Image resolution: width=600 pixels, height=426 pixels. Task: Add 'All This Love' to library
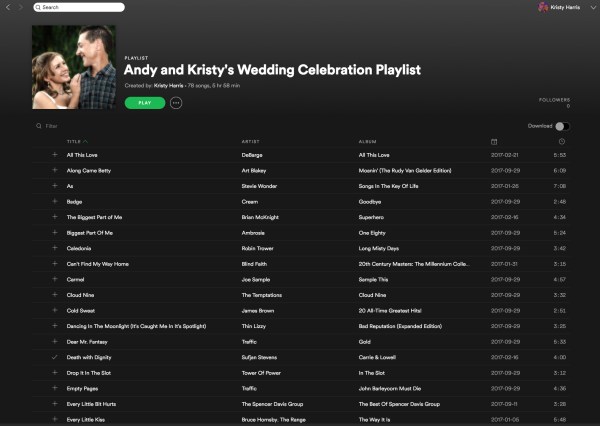click(55, 155)
